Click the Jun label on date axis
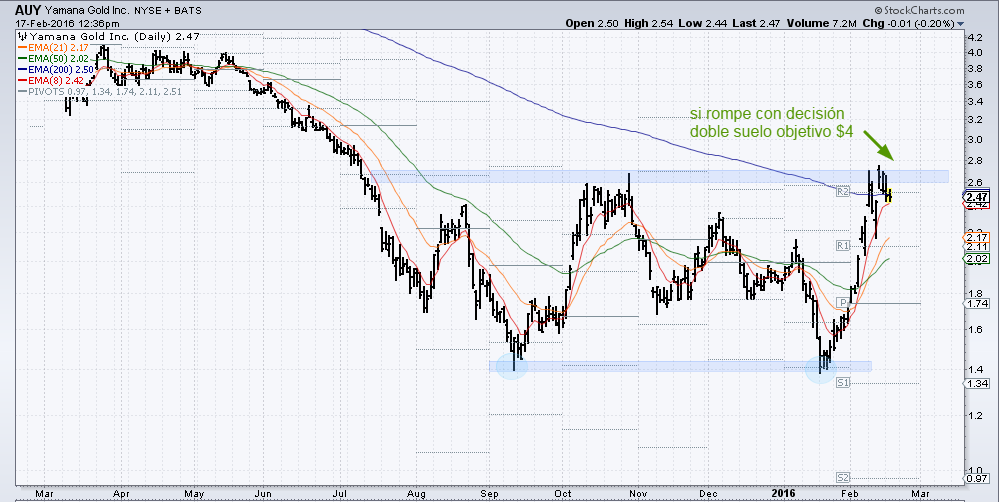Image resolution: width=999 pixels, height=502 pixels. [262, 494]
